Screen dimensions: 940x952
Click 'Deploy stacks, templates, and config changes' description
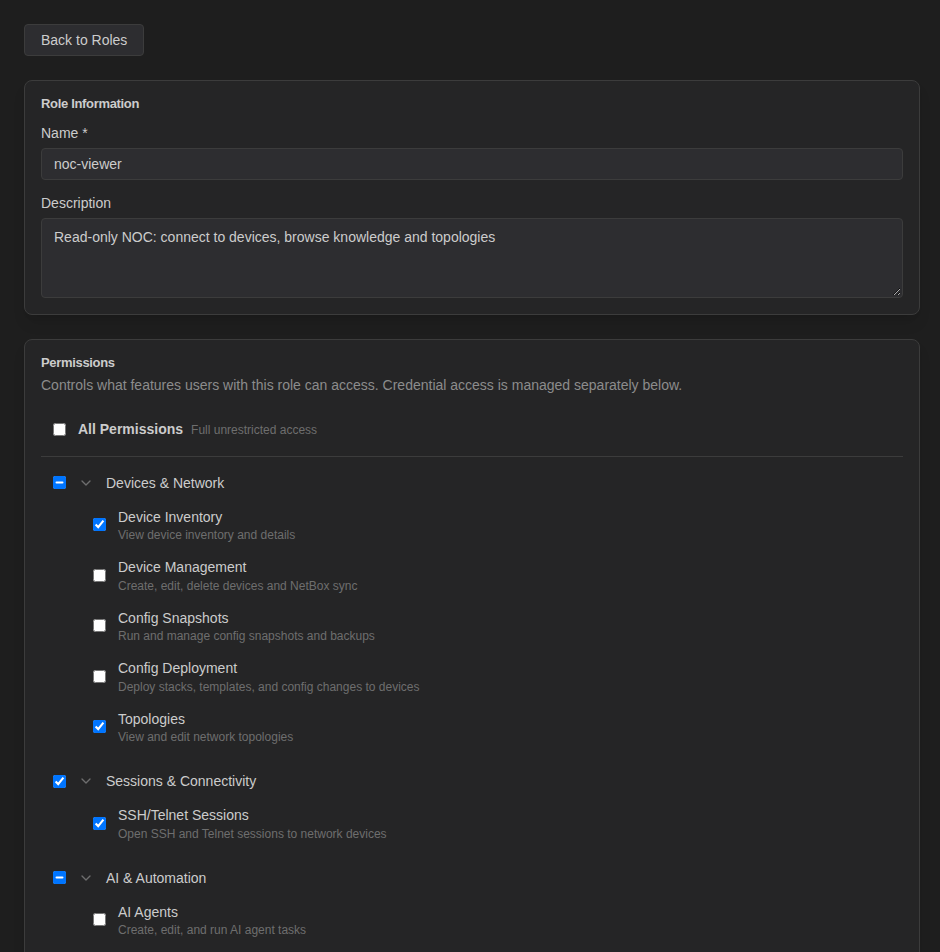coord(269,687)
